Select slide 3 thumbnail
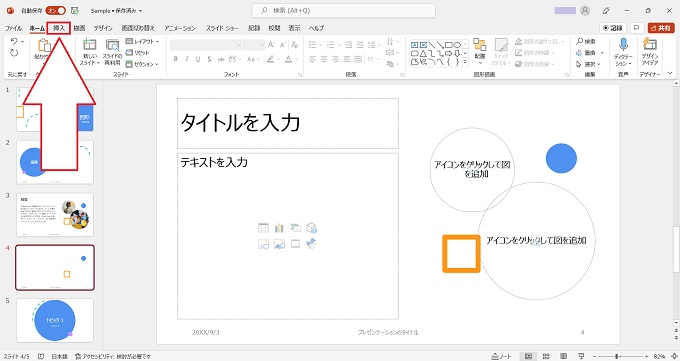Screen dimensions: 680x361 coord(55,215)
